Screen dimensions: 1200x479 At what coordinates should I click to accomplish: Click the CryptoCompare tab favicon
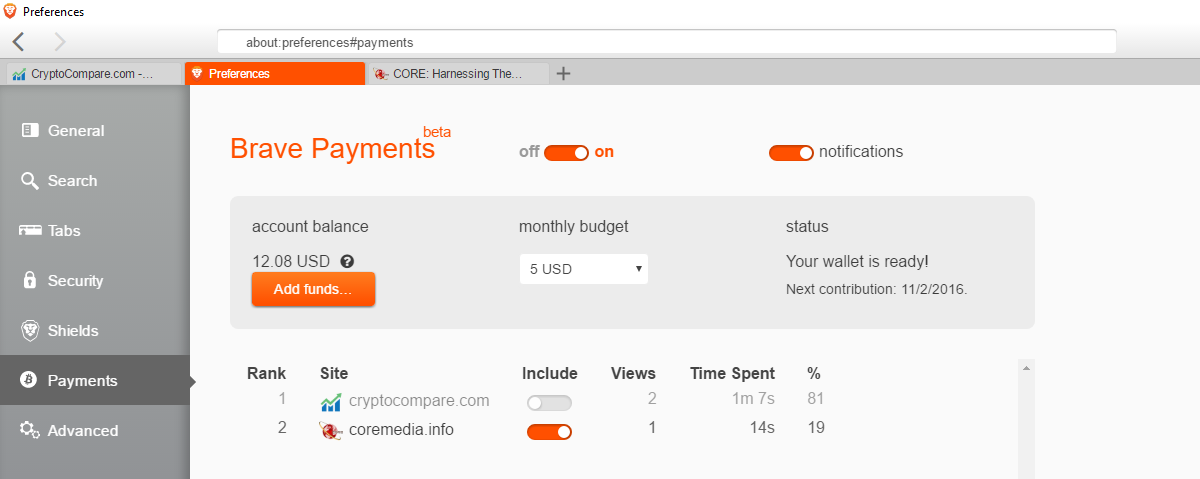pyautogui.click(x=18, y=74)
